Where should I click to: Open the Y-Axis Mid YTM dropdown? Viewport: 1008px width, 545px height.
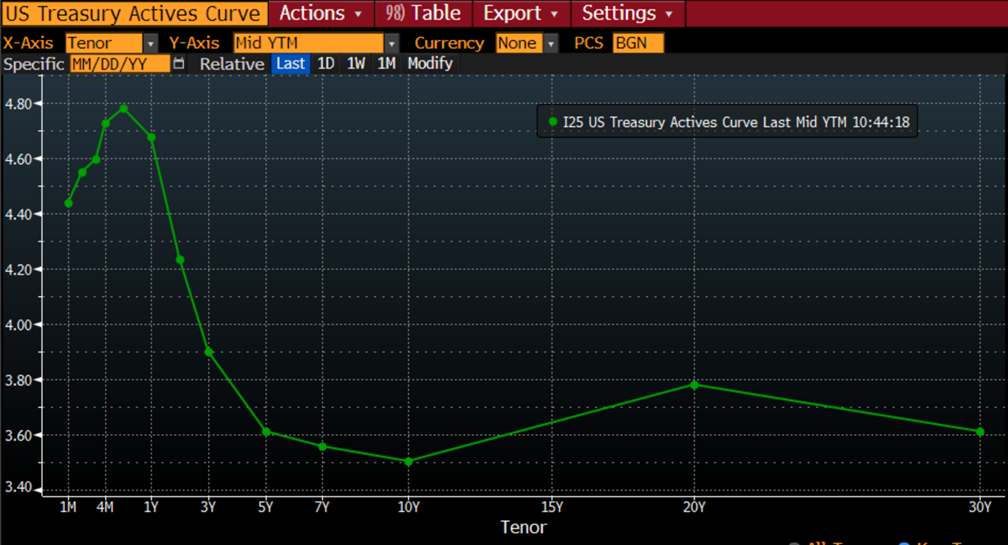pos(391,43)
